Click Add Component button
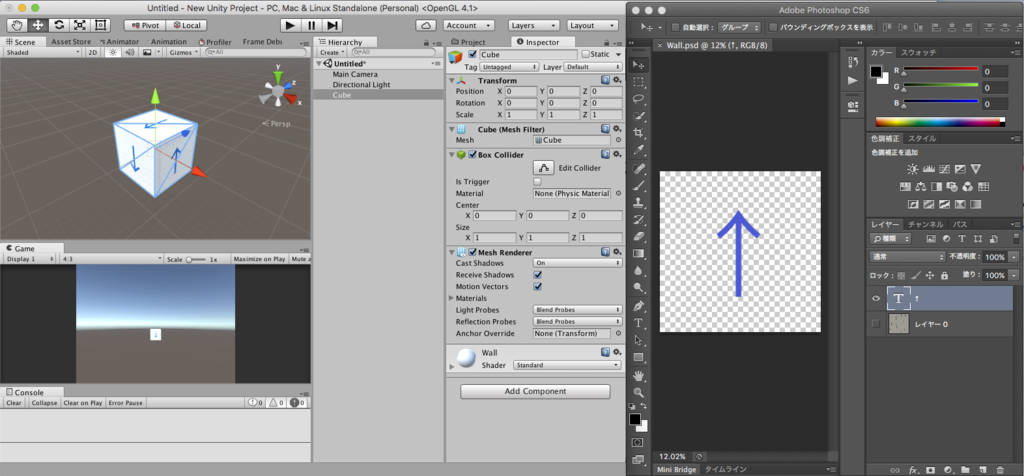Viewport: 1024px width, 476px height. [536, 392]
